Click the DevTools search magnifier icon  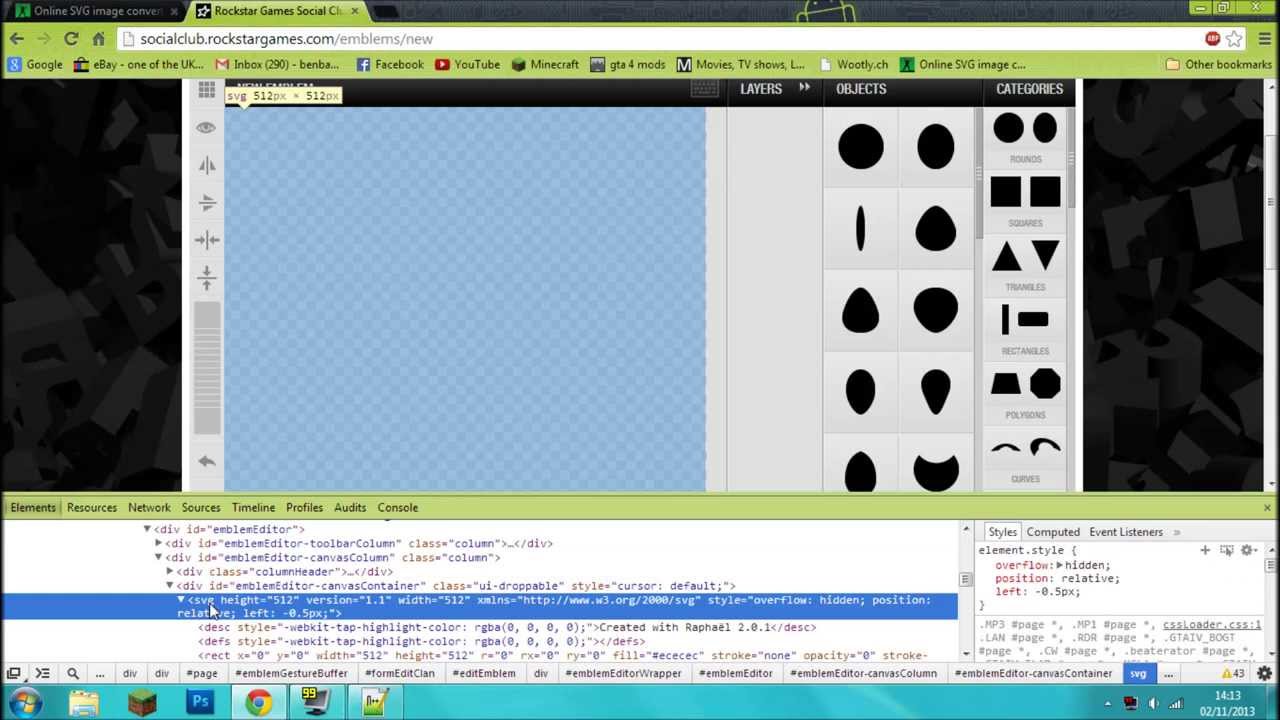(72, 674)
